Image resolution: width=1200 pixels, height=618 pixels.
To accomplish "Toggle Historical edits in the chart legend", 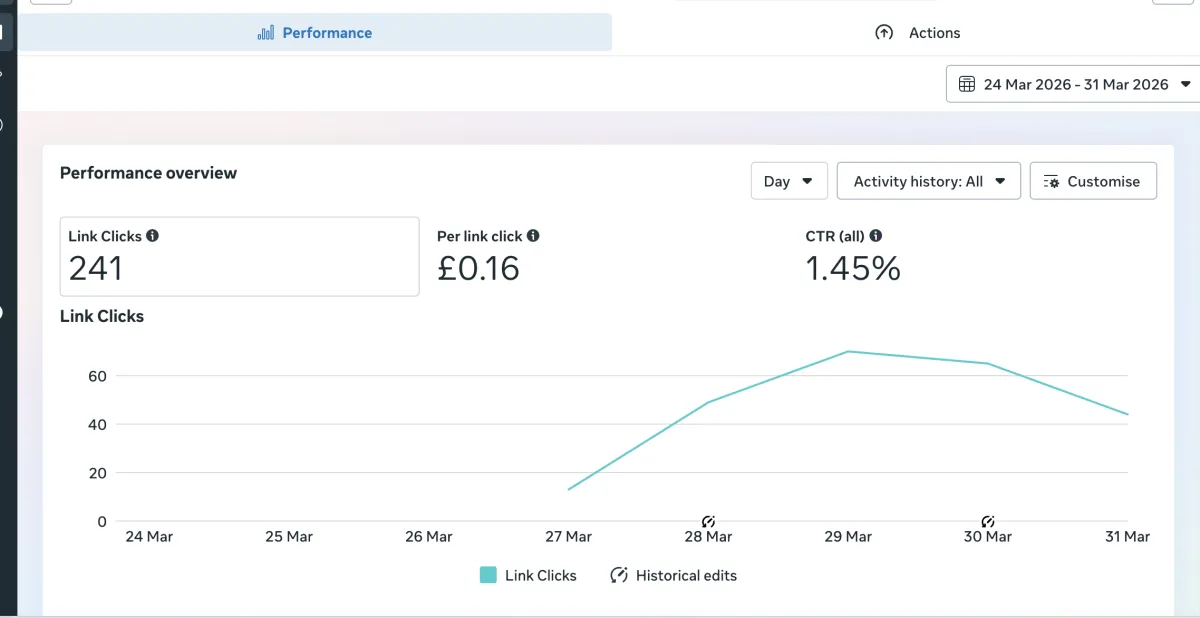I will (x=673, y=575).
